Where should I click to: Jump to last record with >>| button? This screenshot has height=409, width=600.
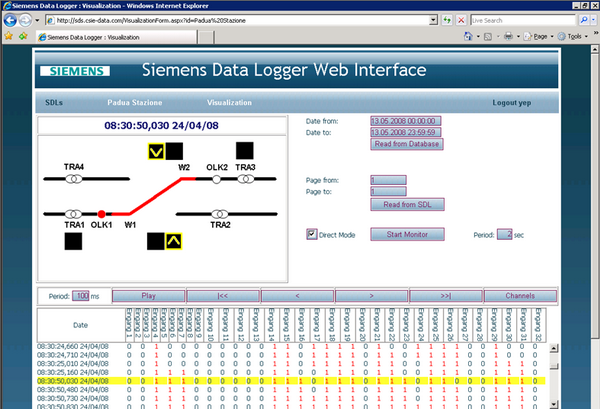coord(446,296)
